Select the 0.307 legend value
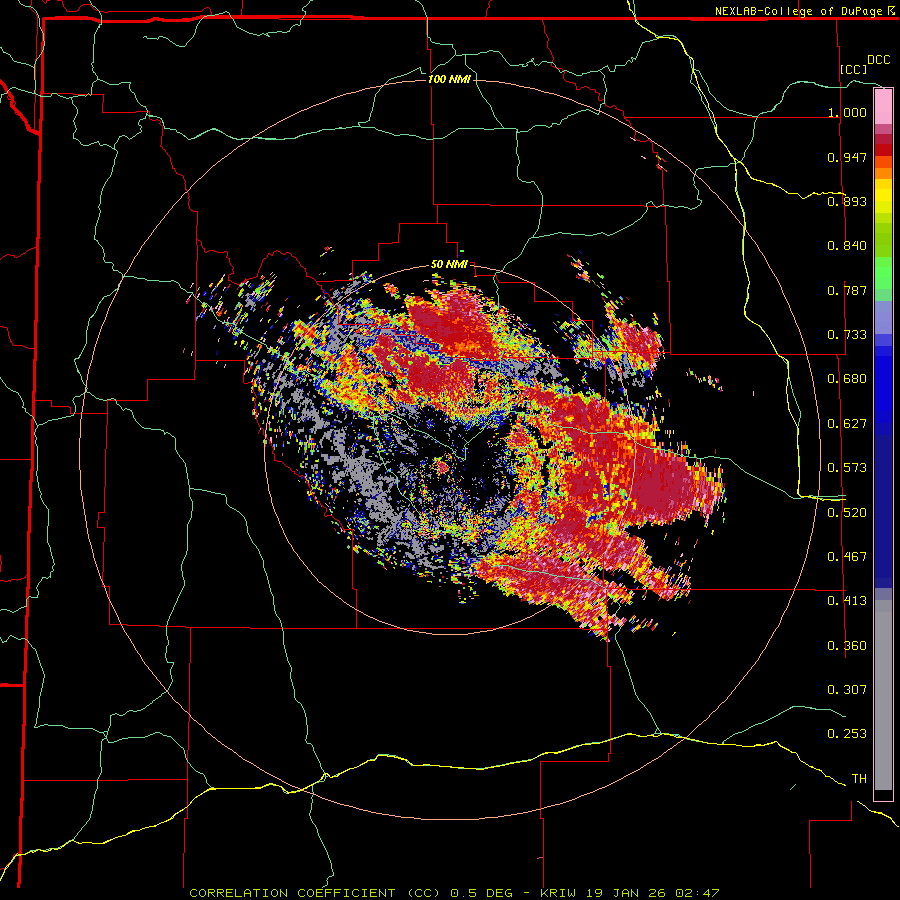900x900 pixels. [847, 690]
